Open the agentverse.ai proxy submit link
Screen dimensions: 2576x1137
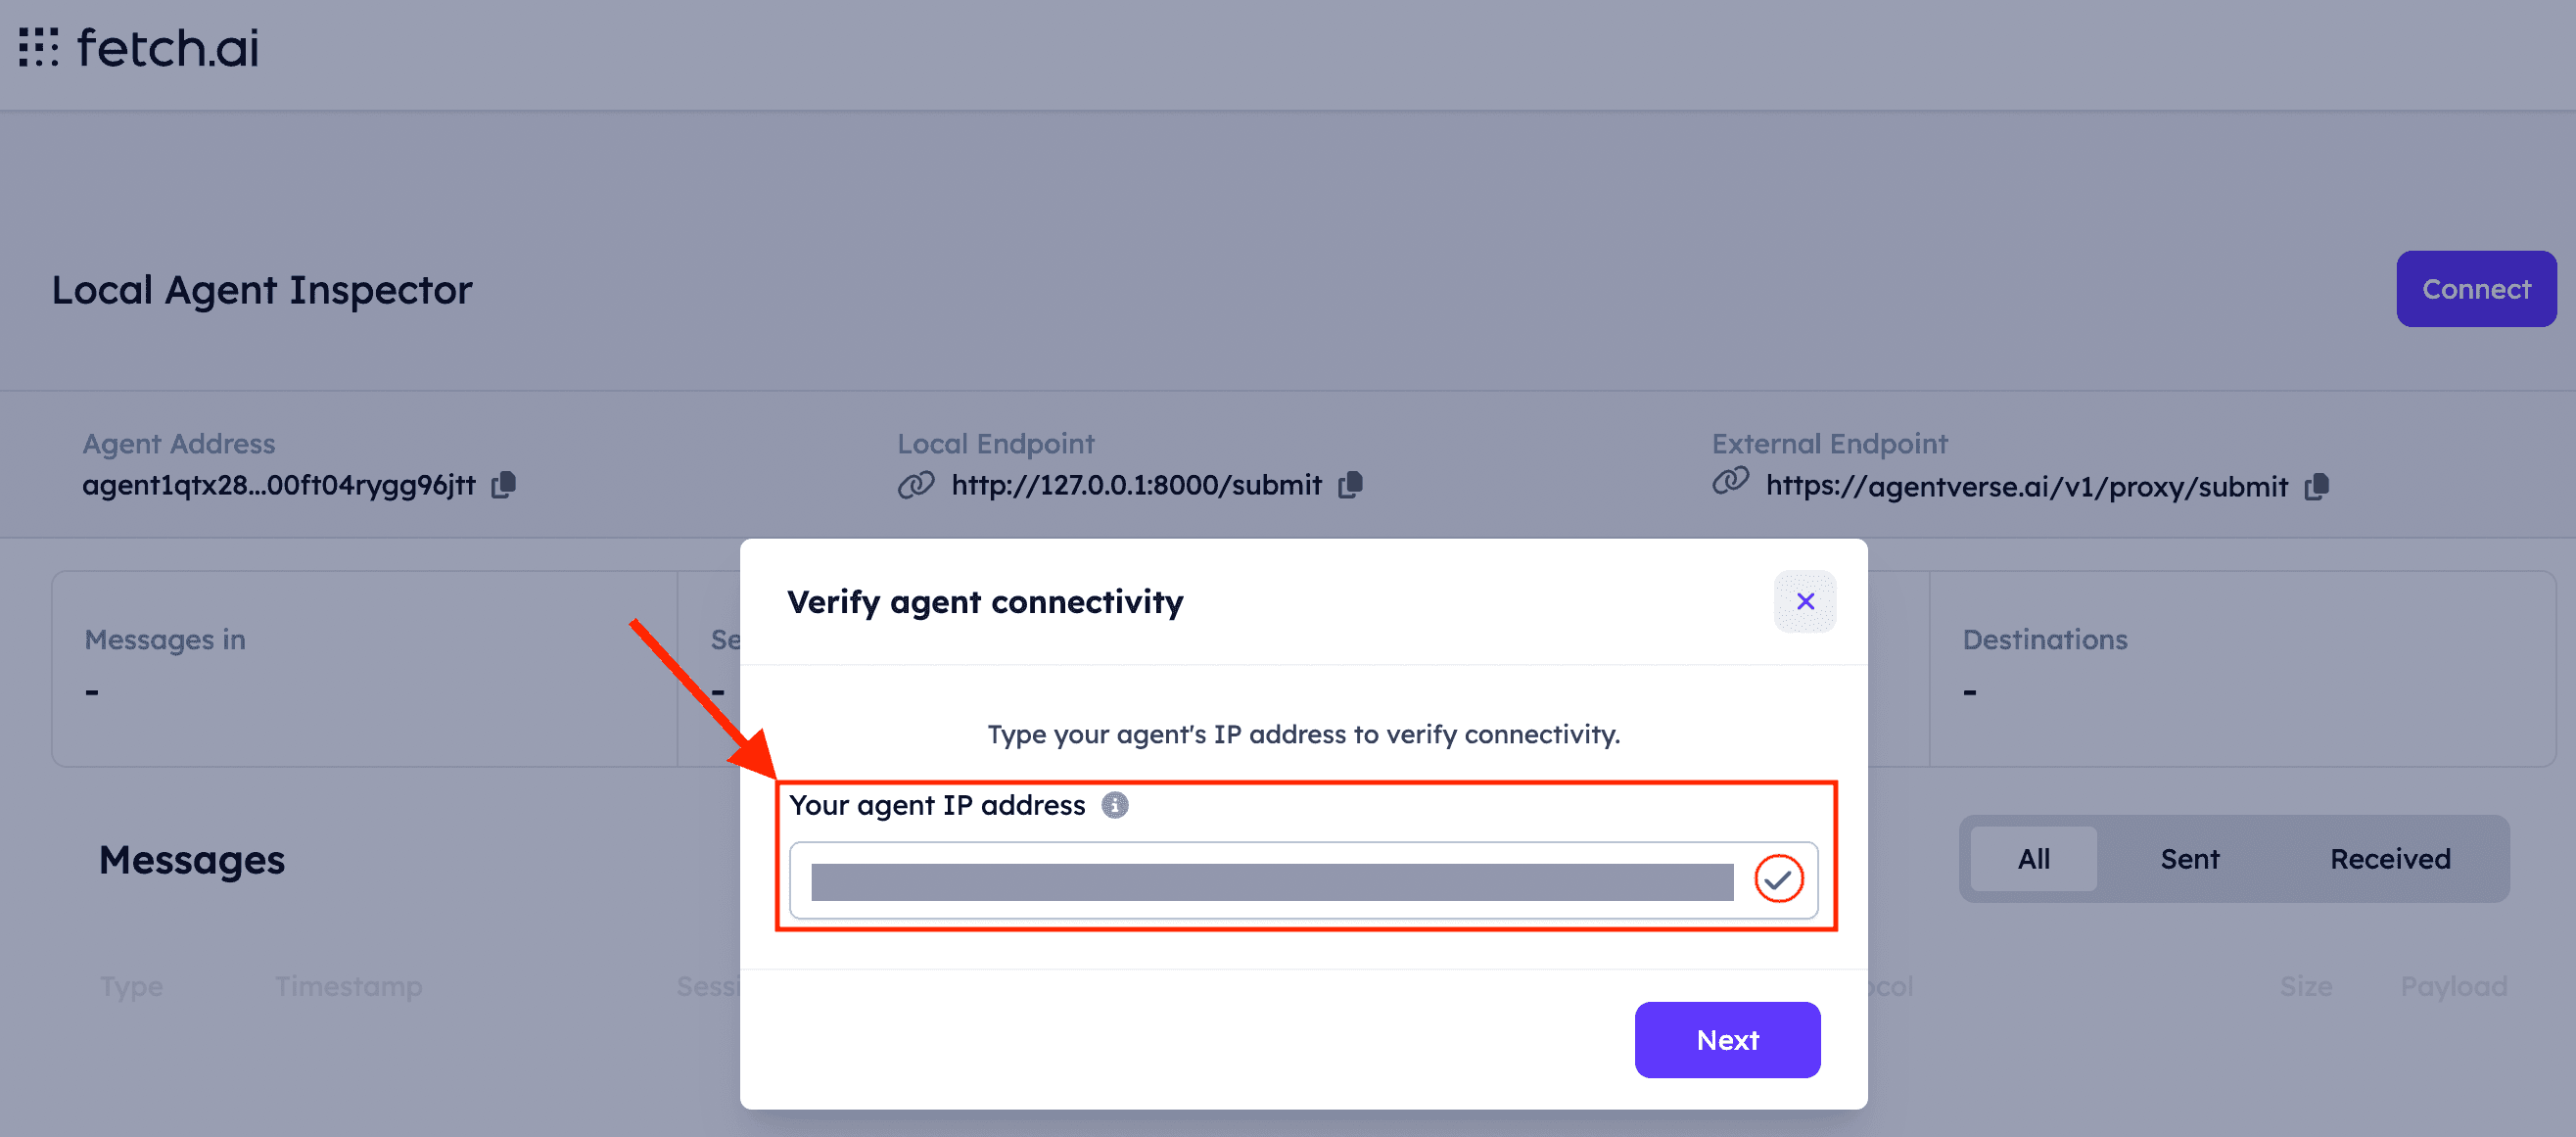(2026, 487)
